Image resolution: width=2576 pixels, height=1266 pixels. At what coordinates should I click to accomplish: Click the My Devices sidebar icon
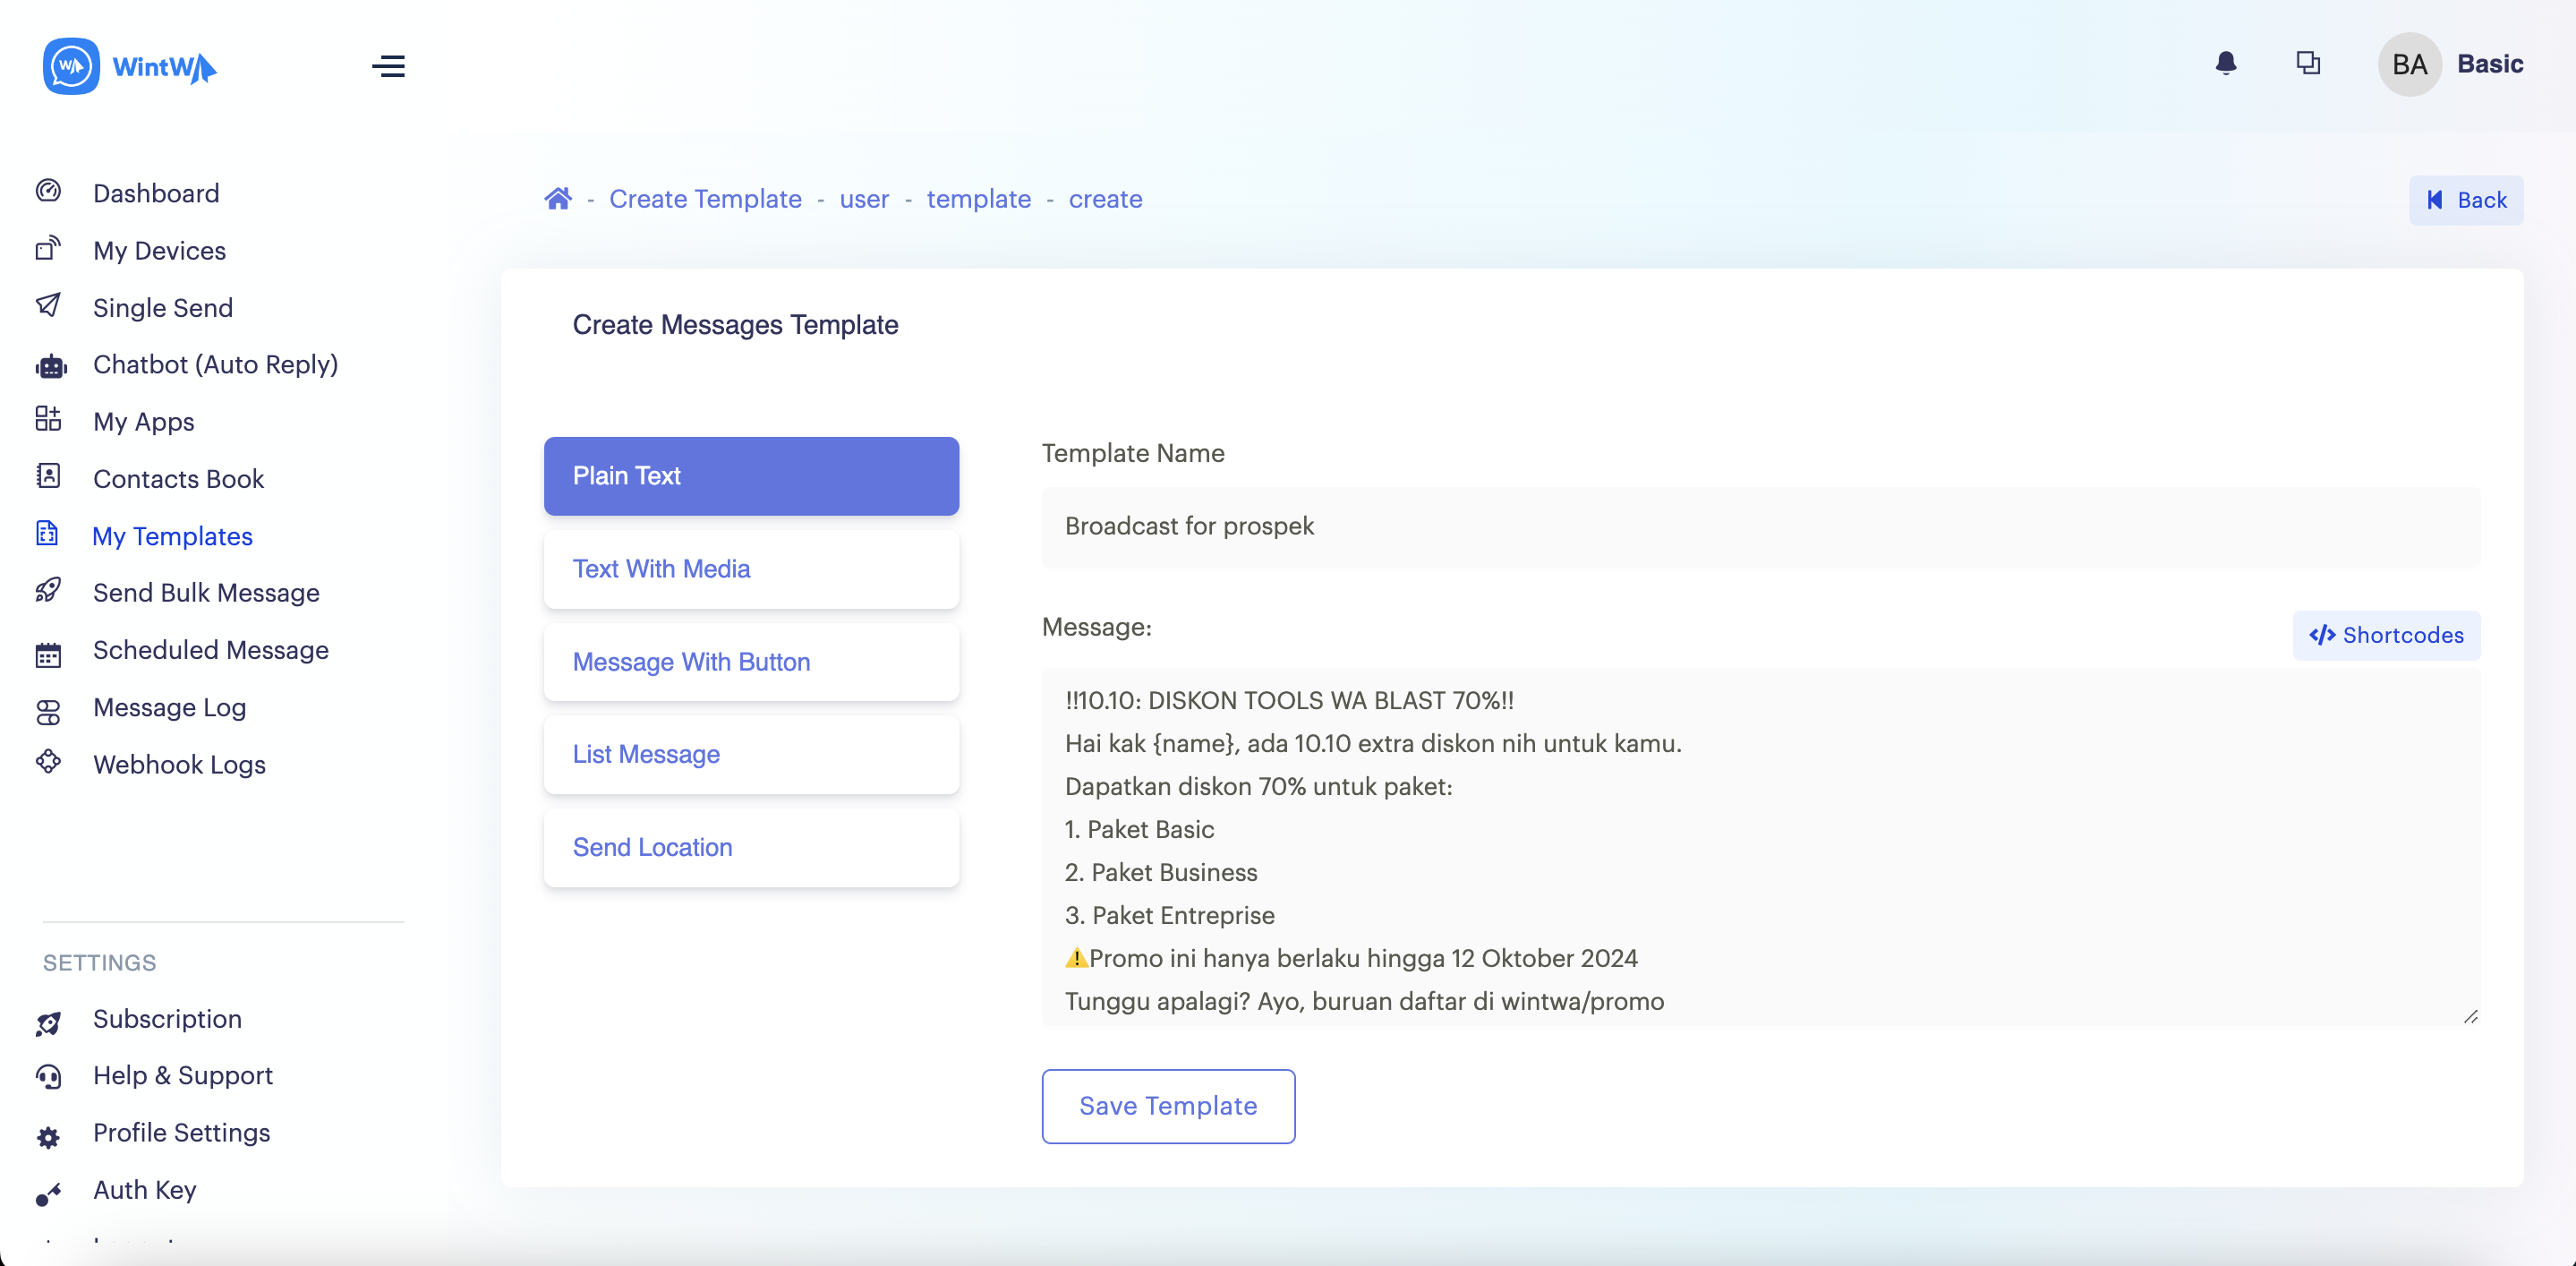coord(48,249)
